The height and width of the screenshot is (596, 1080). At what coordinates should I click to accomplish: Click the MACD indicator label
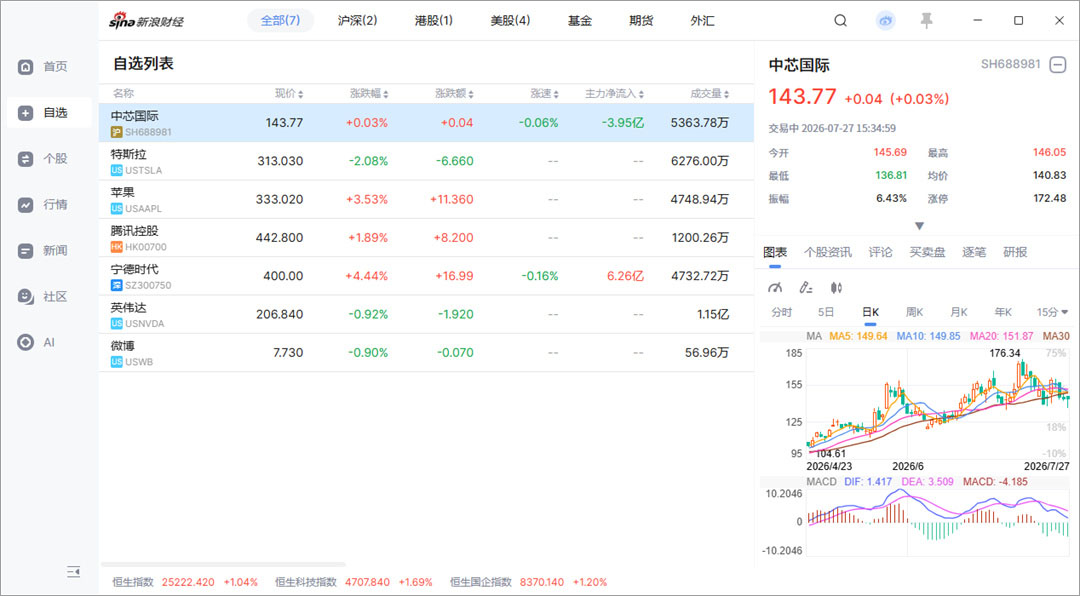(x=821, y=482)
